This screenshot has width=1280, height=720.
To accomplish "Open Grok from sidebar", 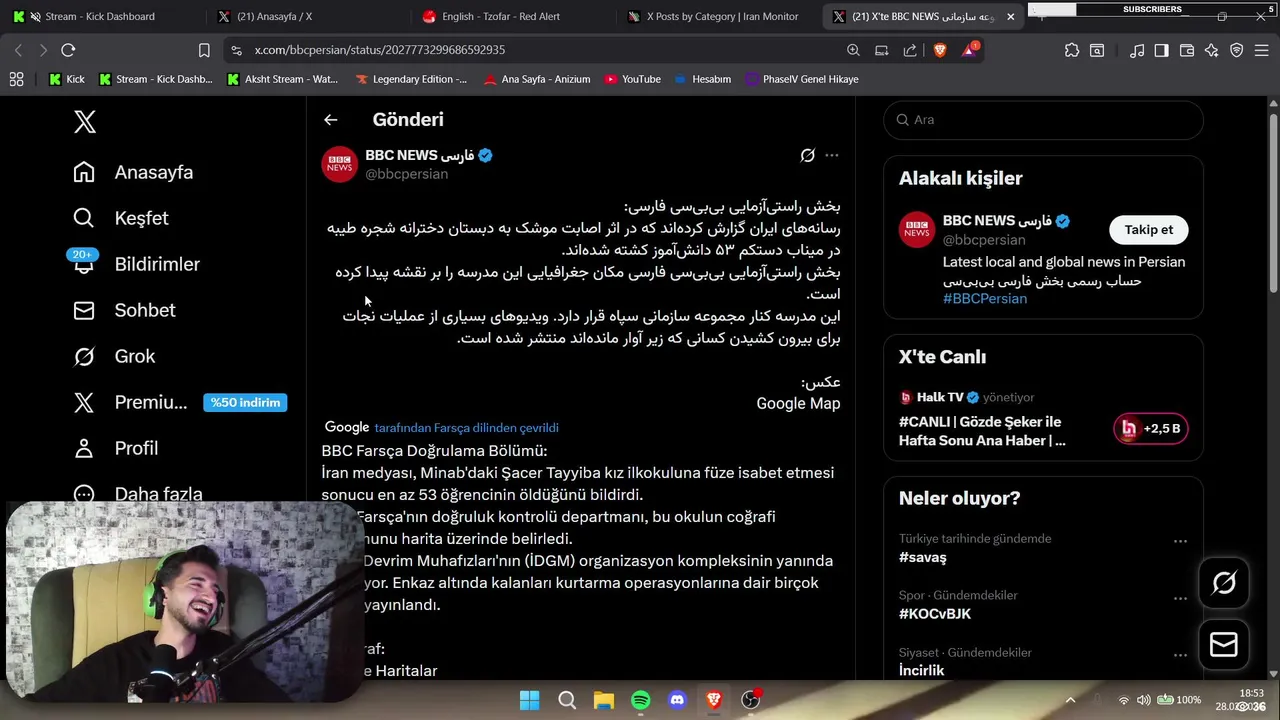I will (x=114, y=356).
